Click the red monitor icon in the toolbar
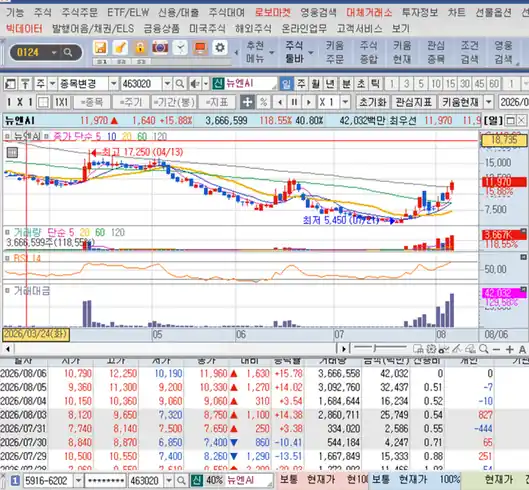Screen dimensions: 529x490 [200, 48]
